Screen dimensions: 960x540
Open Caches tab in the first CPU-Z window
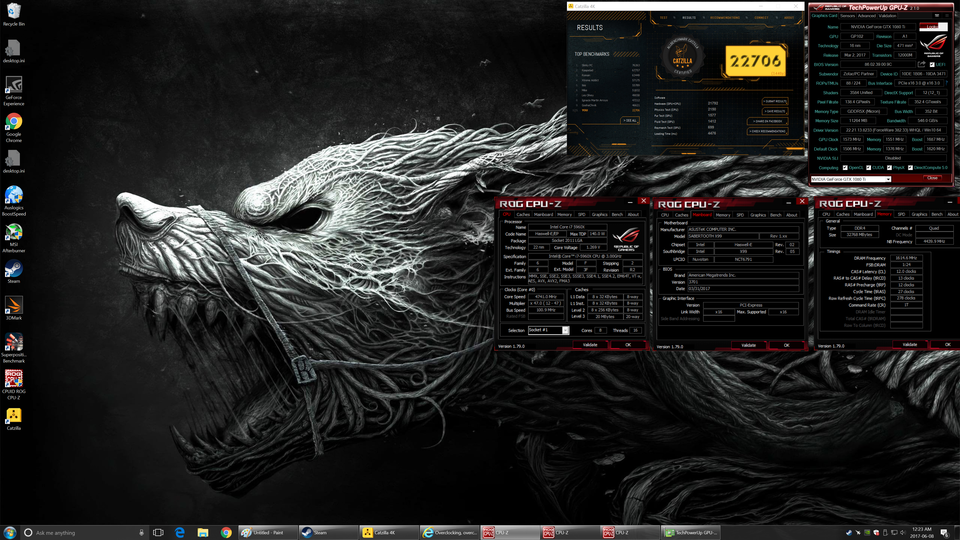[x=523, y=214]
